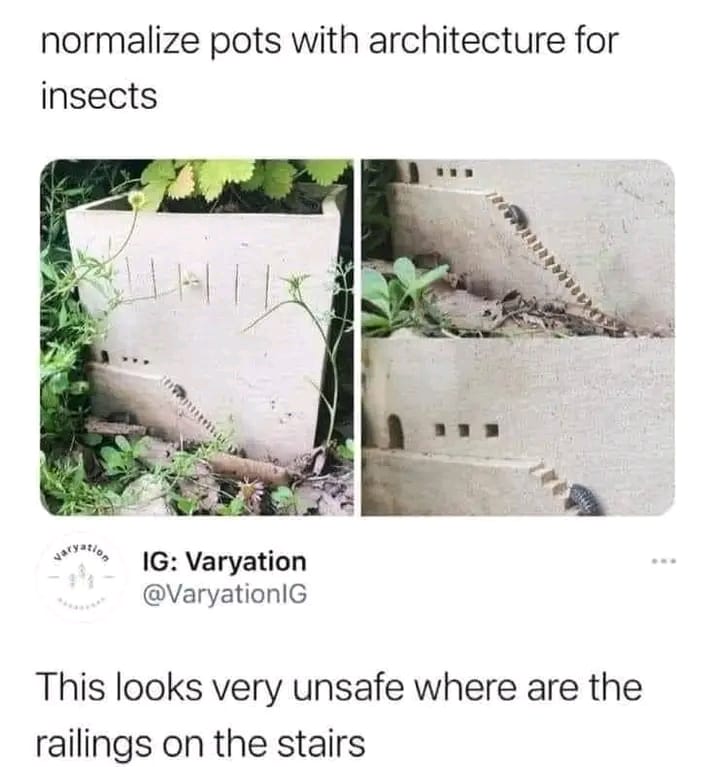The height and width of the screenshot is (767, 715).
Task: Open the three-dot more options menu
Action: (x=664, y=562)
